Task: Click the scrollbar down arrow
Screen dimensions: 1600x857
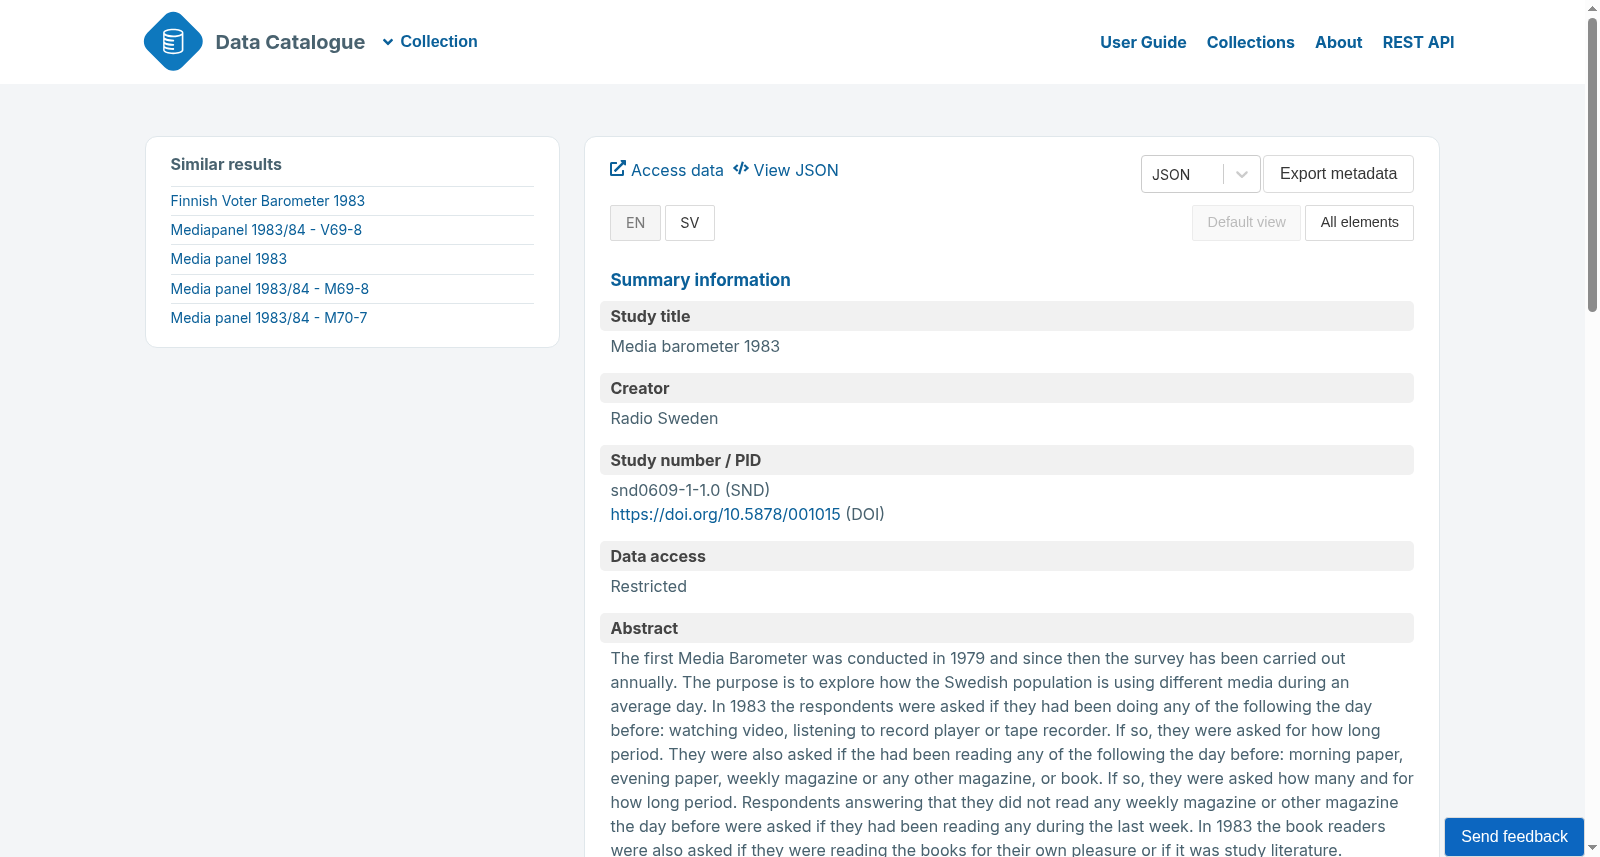Action: 1592,848
